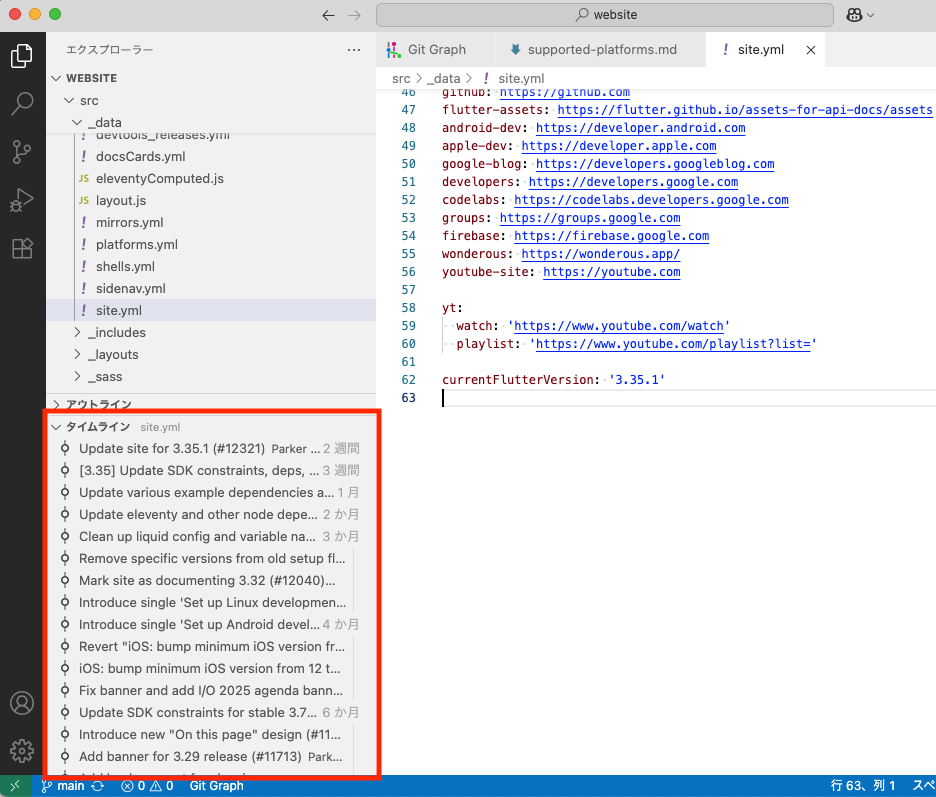This screenshot has height=797, width=936.
Task: Open the Source Control view
Action: pyautogui.click(x=22, y=152)
